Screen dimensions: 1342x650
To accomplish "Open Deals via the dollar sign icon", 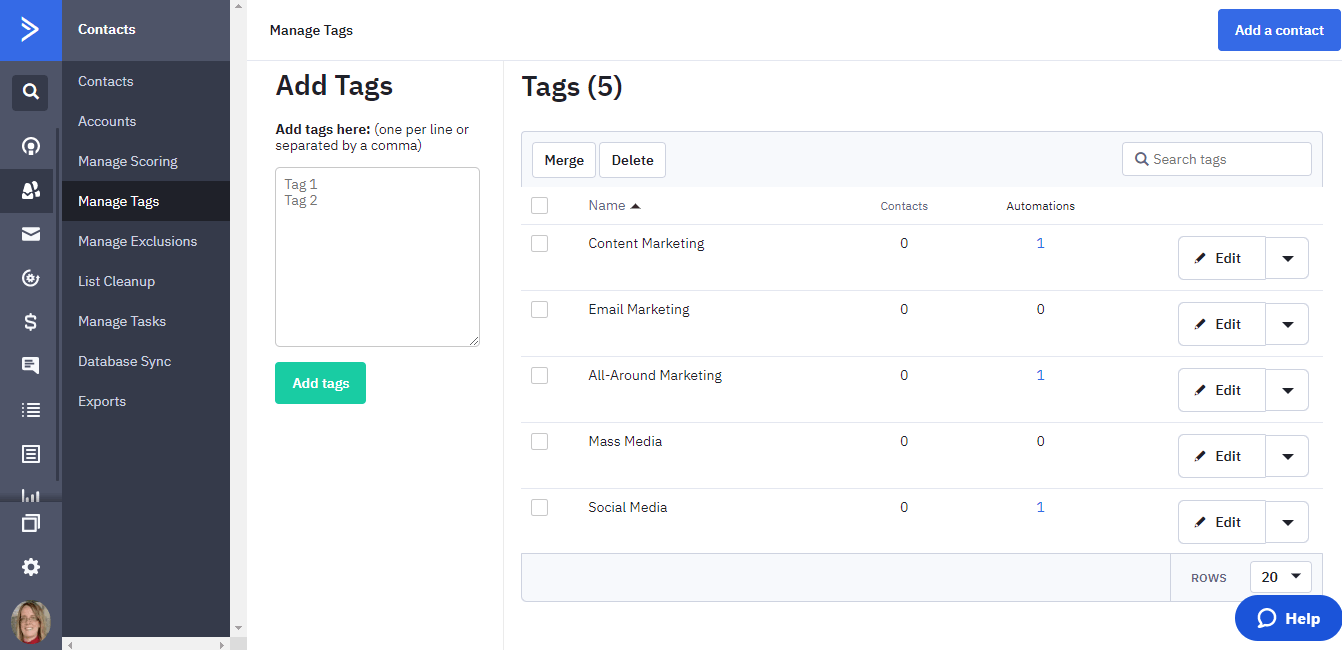I will click(31, 322).
